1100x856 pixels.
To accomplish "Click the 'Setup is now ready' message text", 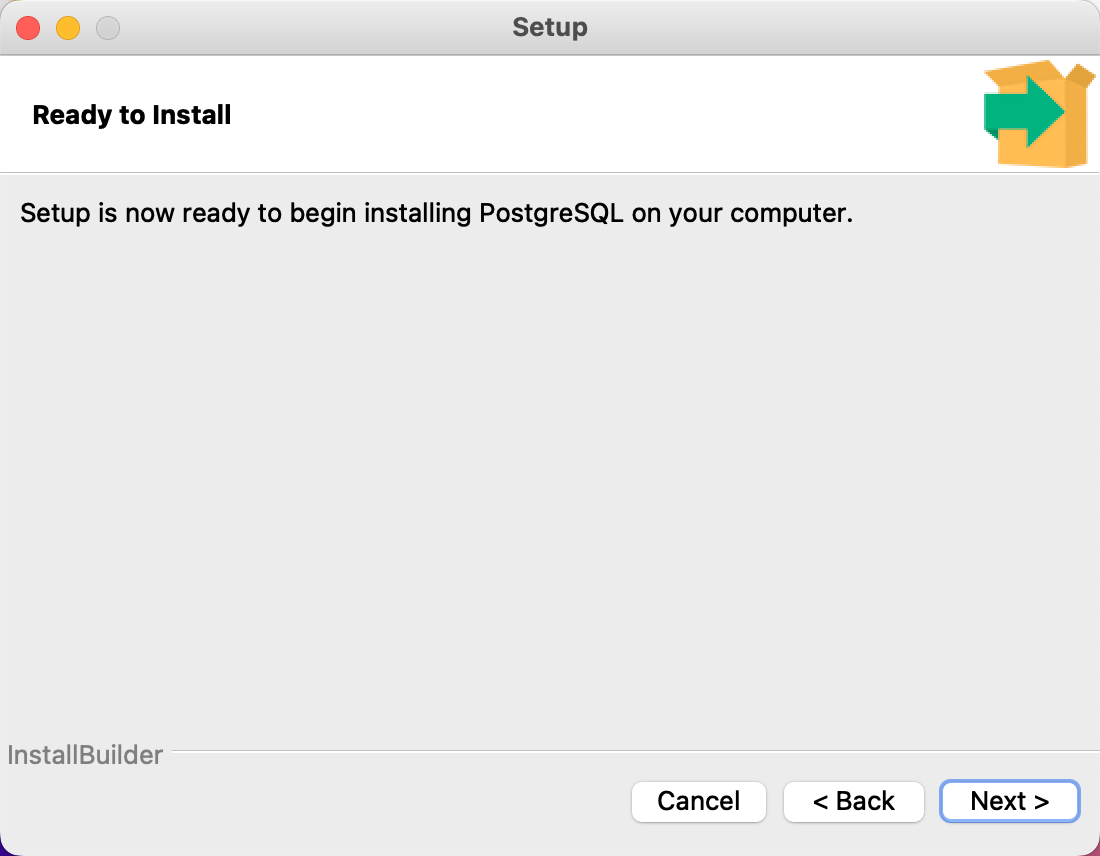I will tap(436, 213).
